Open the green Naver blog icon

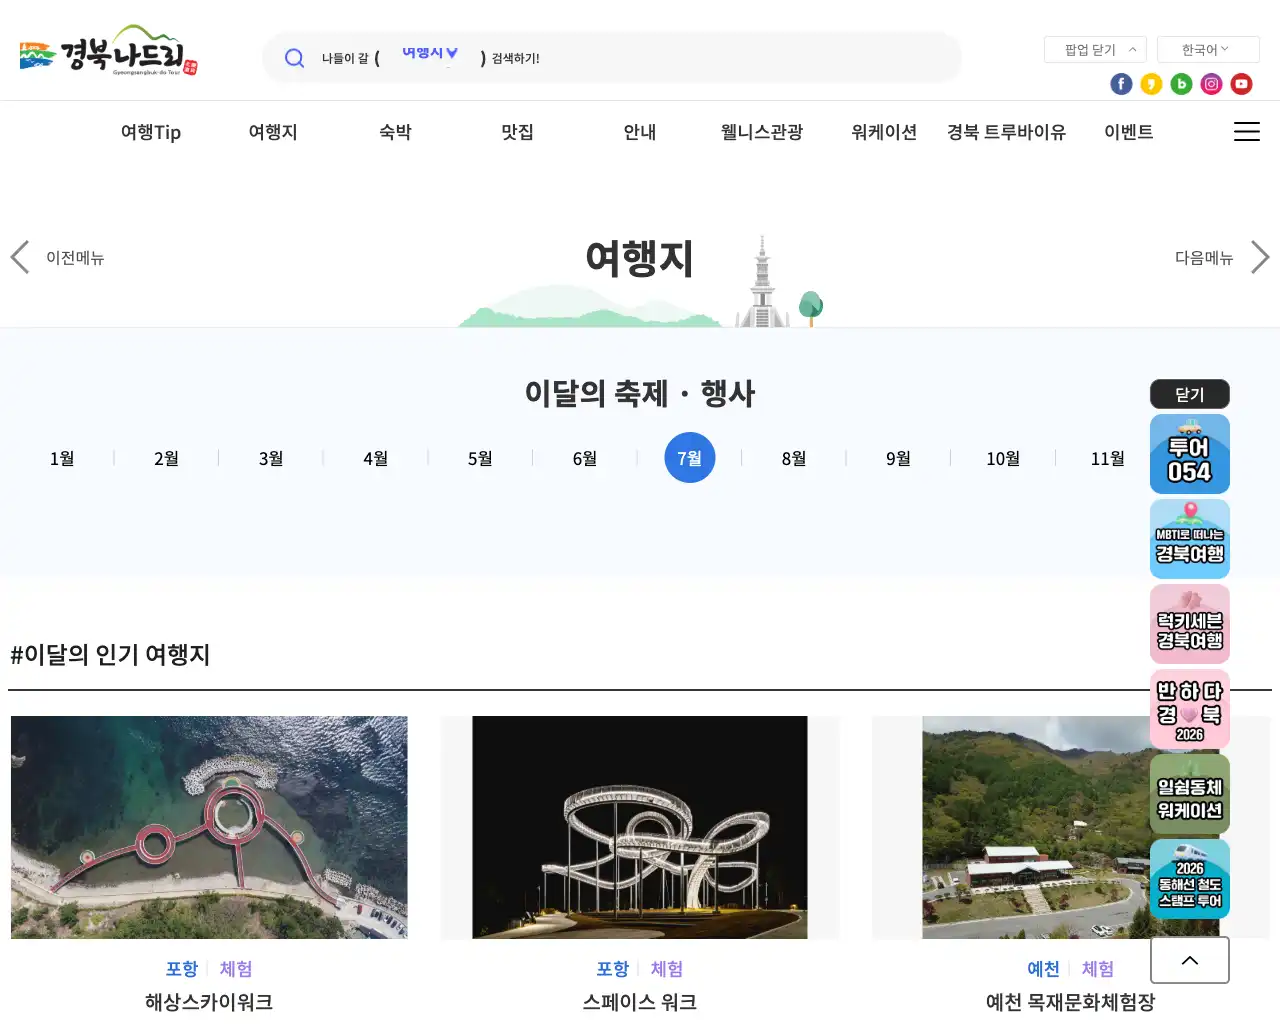click(1181, 84)
